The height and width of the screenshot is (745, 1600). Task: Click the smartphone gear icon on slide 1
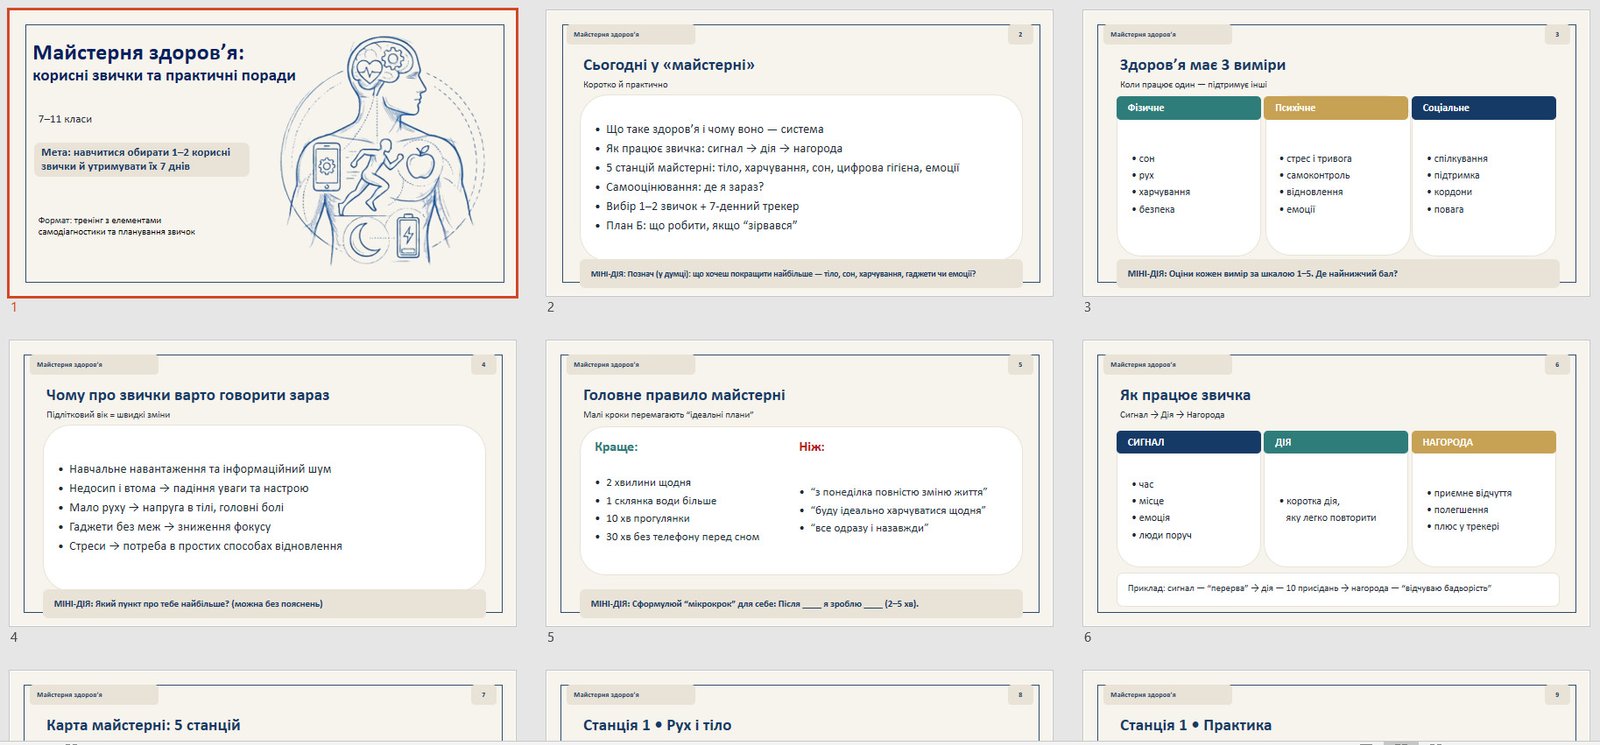click(x=327, y=167)
